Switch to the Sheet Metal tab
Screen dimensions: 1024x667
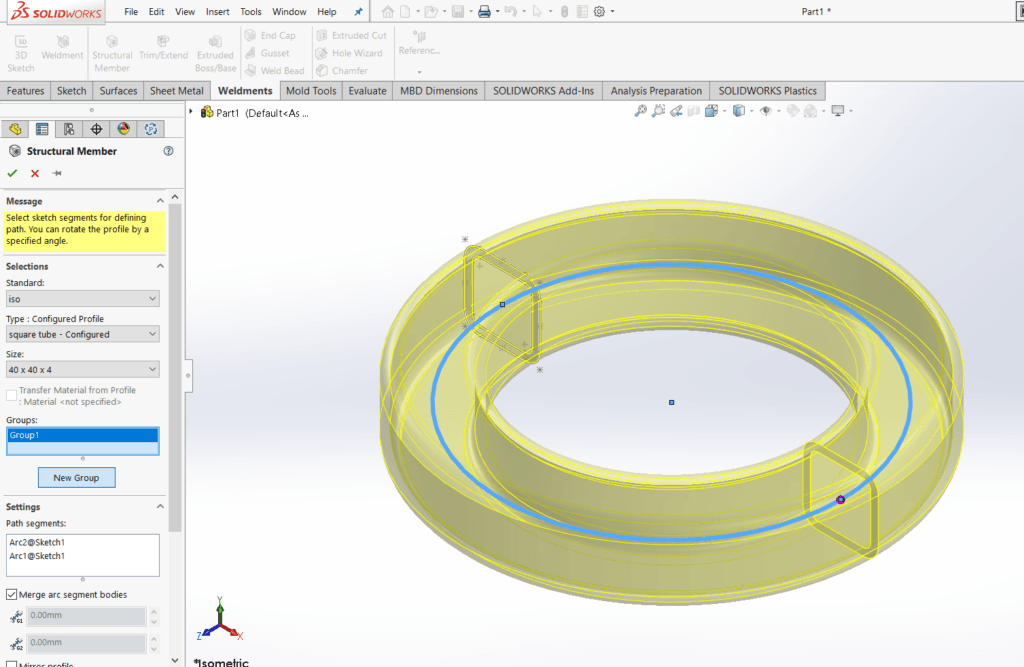click(x=176, y=91)
